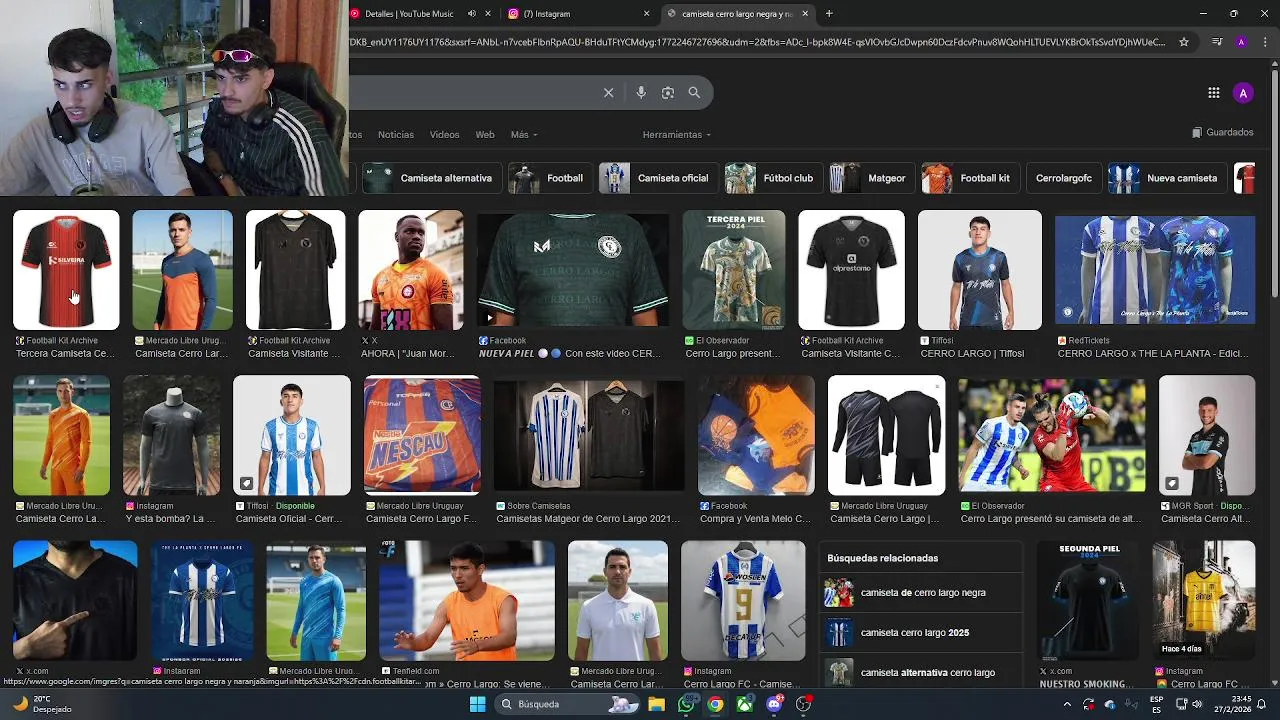Open File Explorer from taskbar
The height and width of the screenshot is (720, 1280).
point(656,704)
